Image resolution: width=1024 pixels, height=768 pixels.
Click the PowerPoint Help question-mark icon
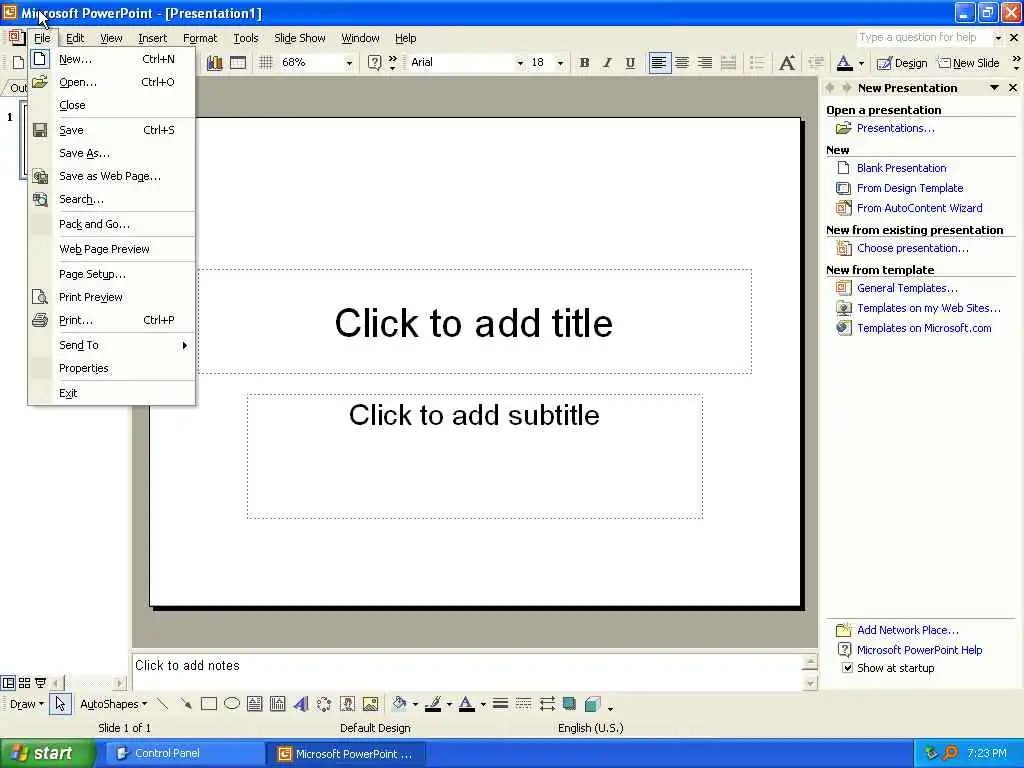point(374,63)
